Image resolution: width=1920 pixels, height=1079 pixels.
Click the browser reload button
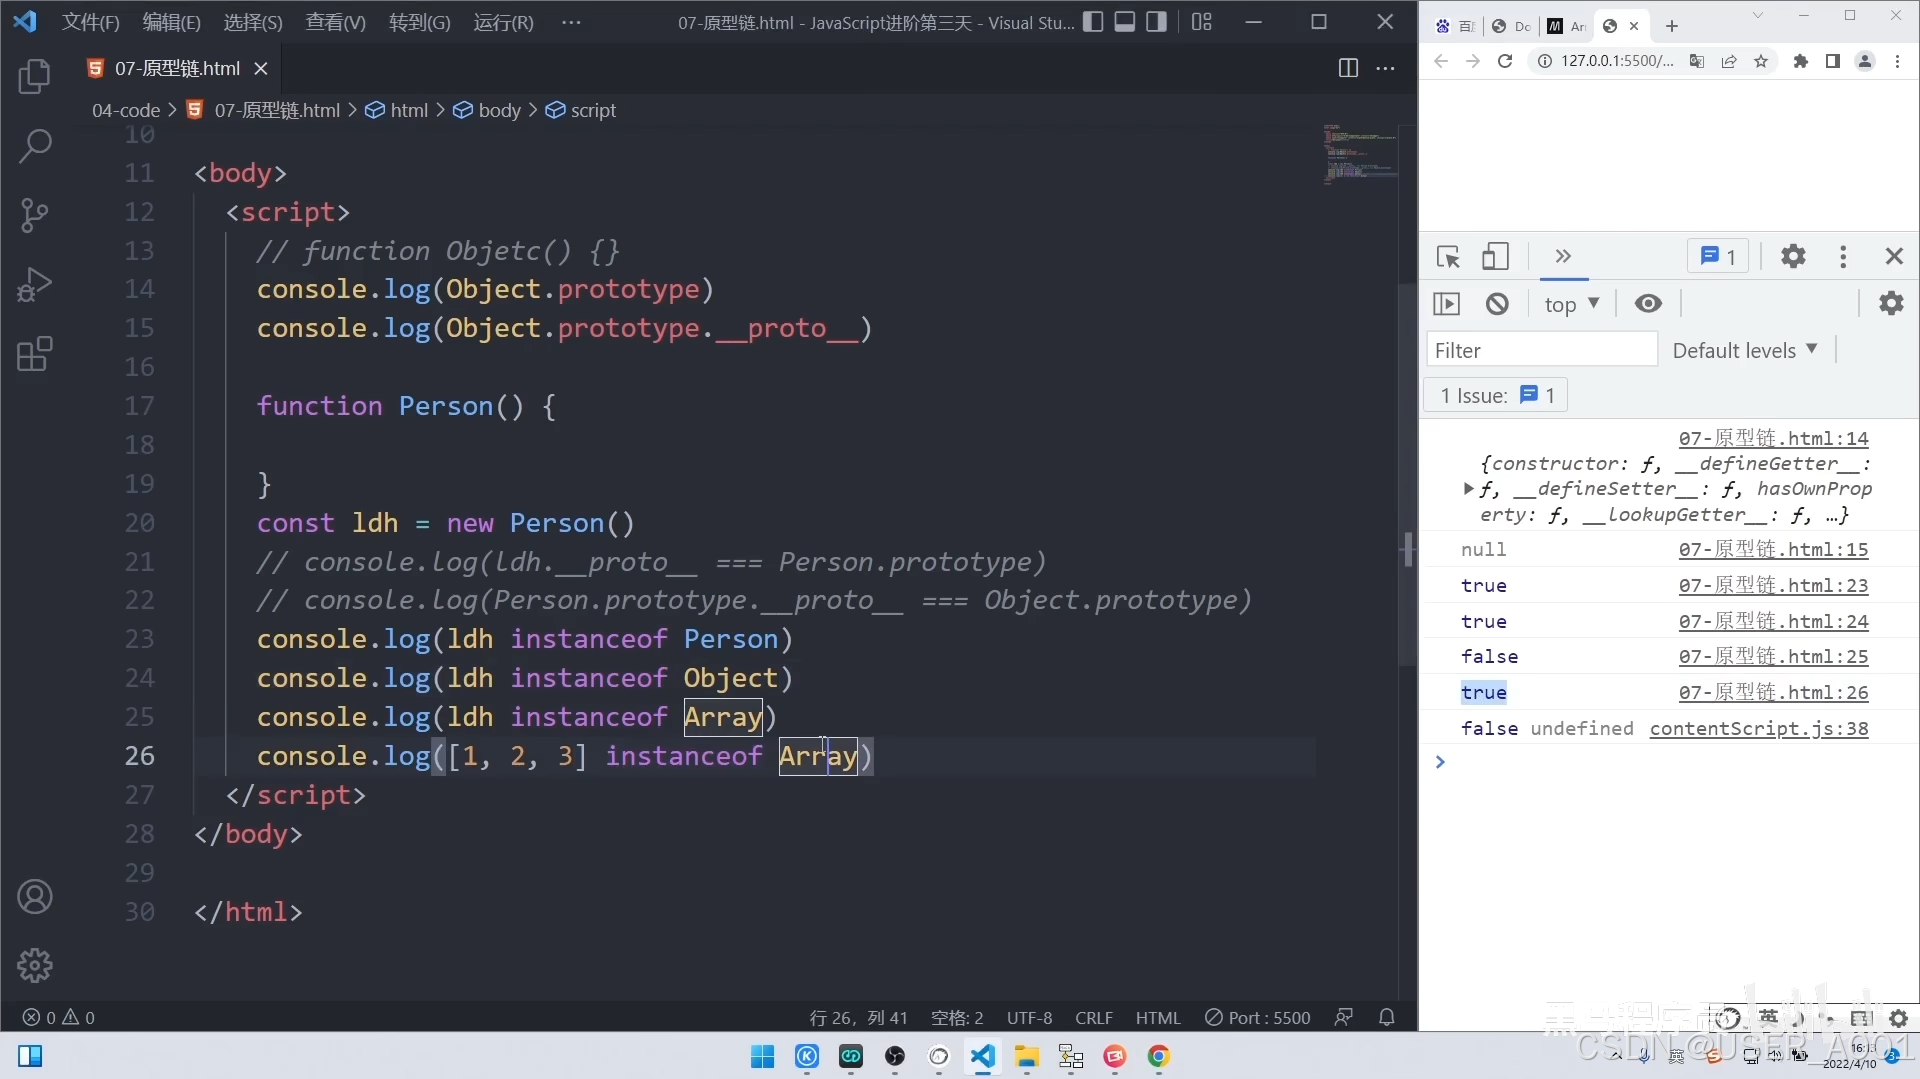(x=1504, y=61)
